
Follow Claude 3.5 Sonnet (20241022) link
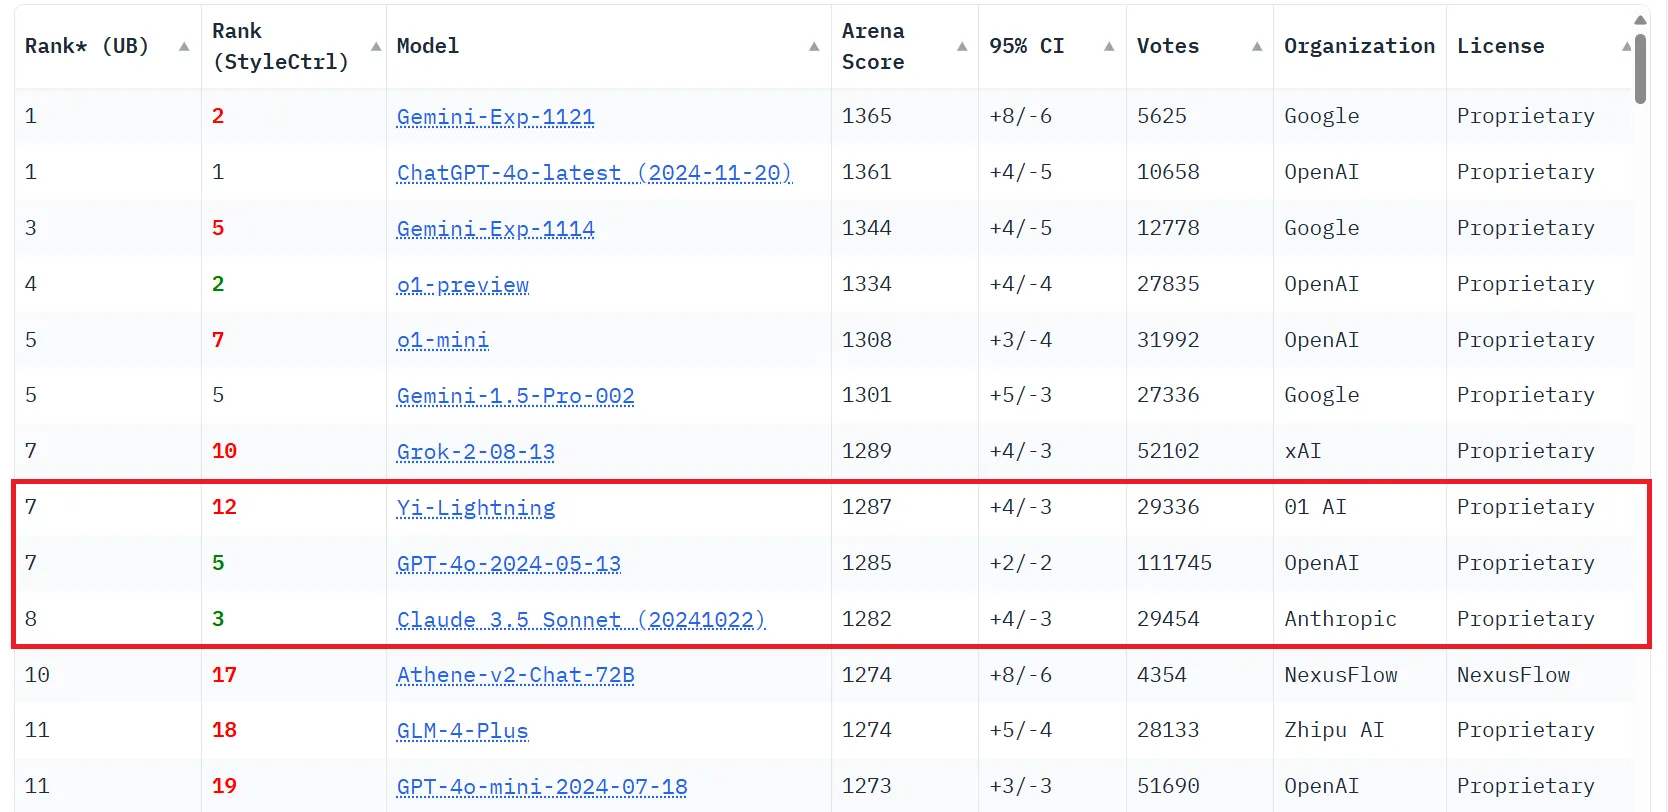point(581,620)
